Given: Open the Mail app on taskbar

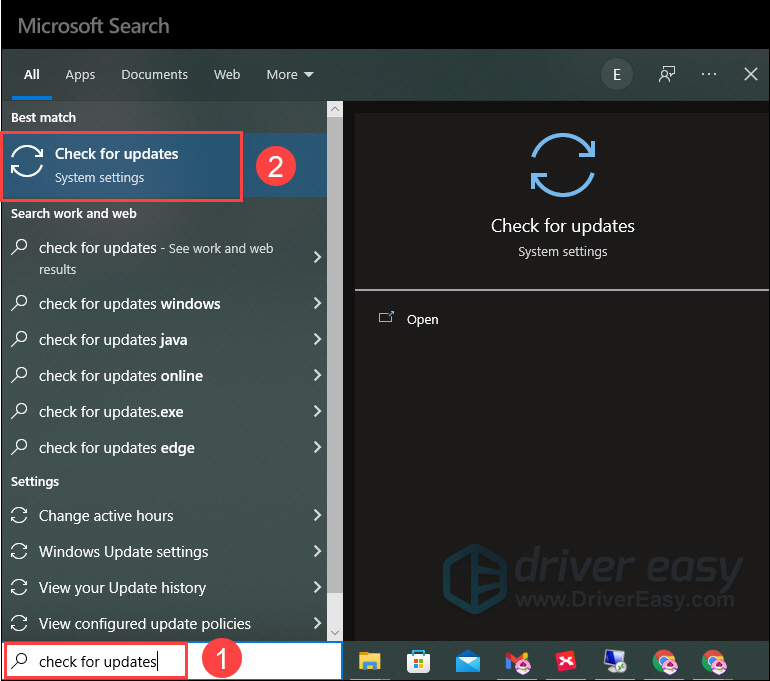Looking at the screenshot, I should point(468,661).
